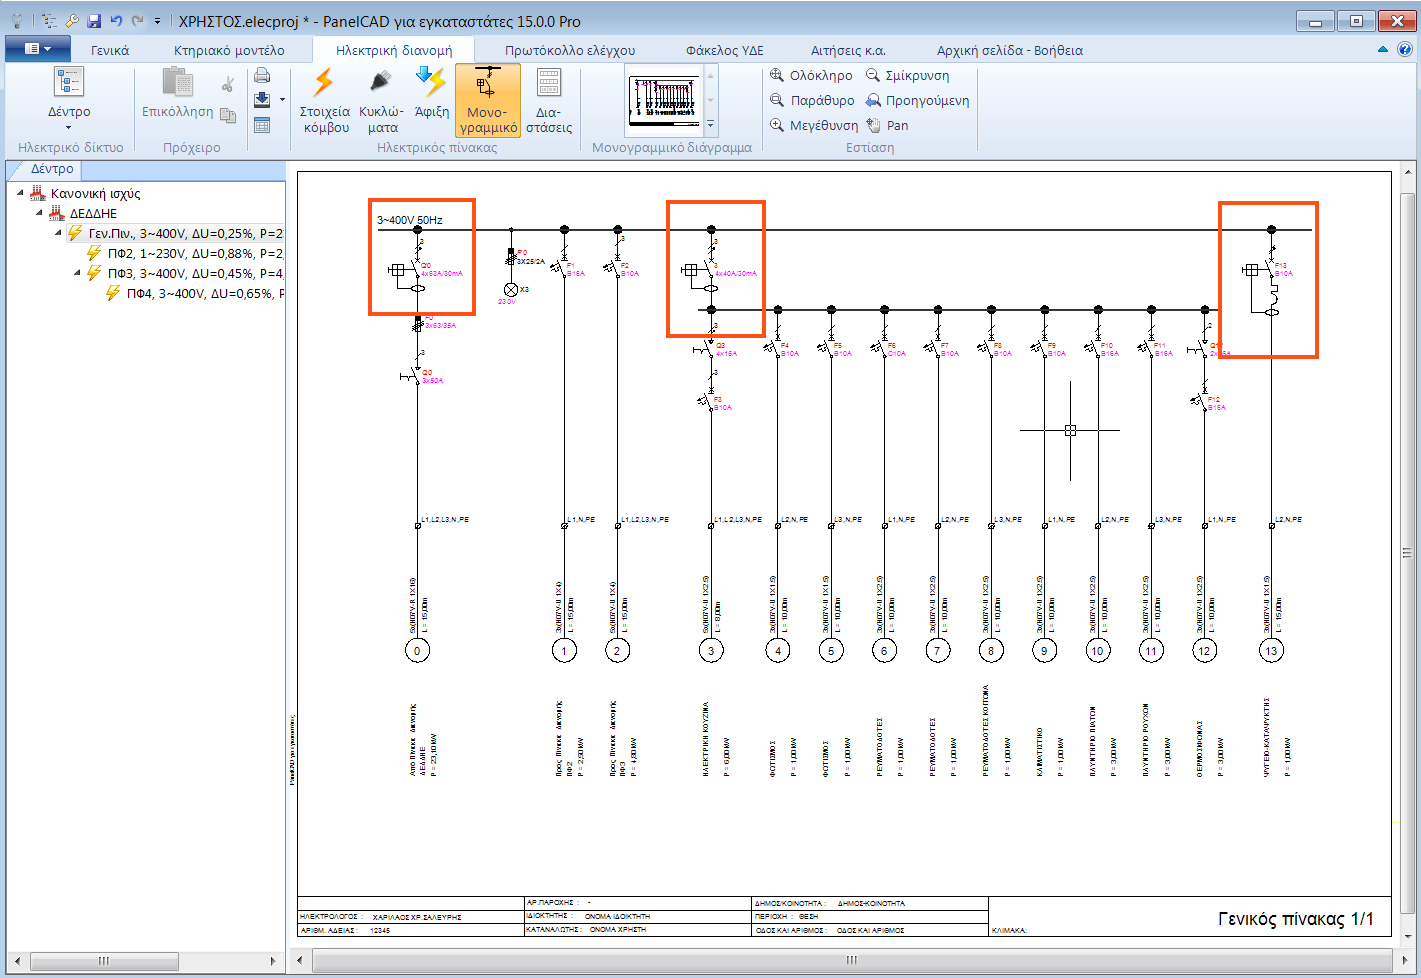Toggle the Μονογραμμικό single-line view button
The image size is (1421, 978).
(488, 100)
